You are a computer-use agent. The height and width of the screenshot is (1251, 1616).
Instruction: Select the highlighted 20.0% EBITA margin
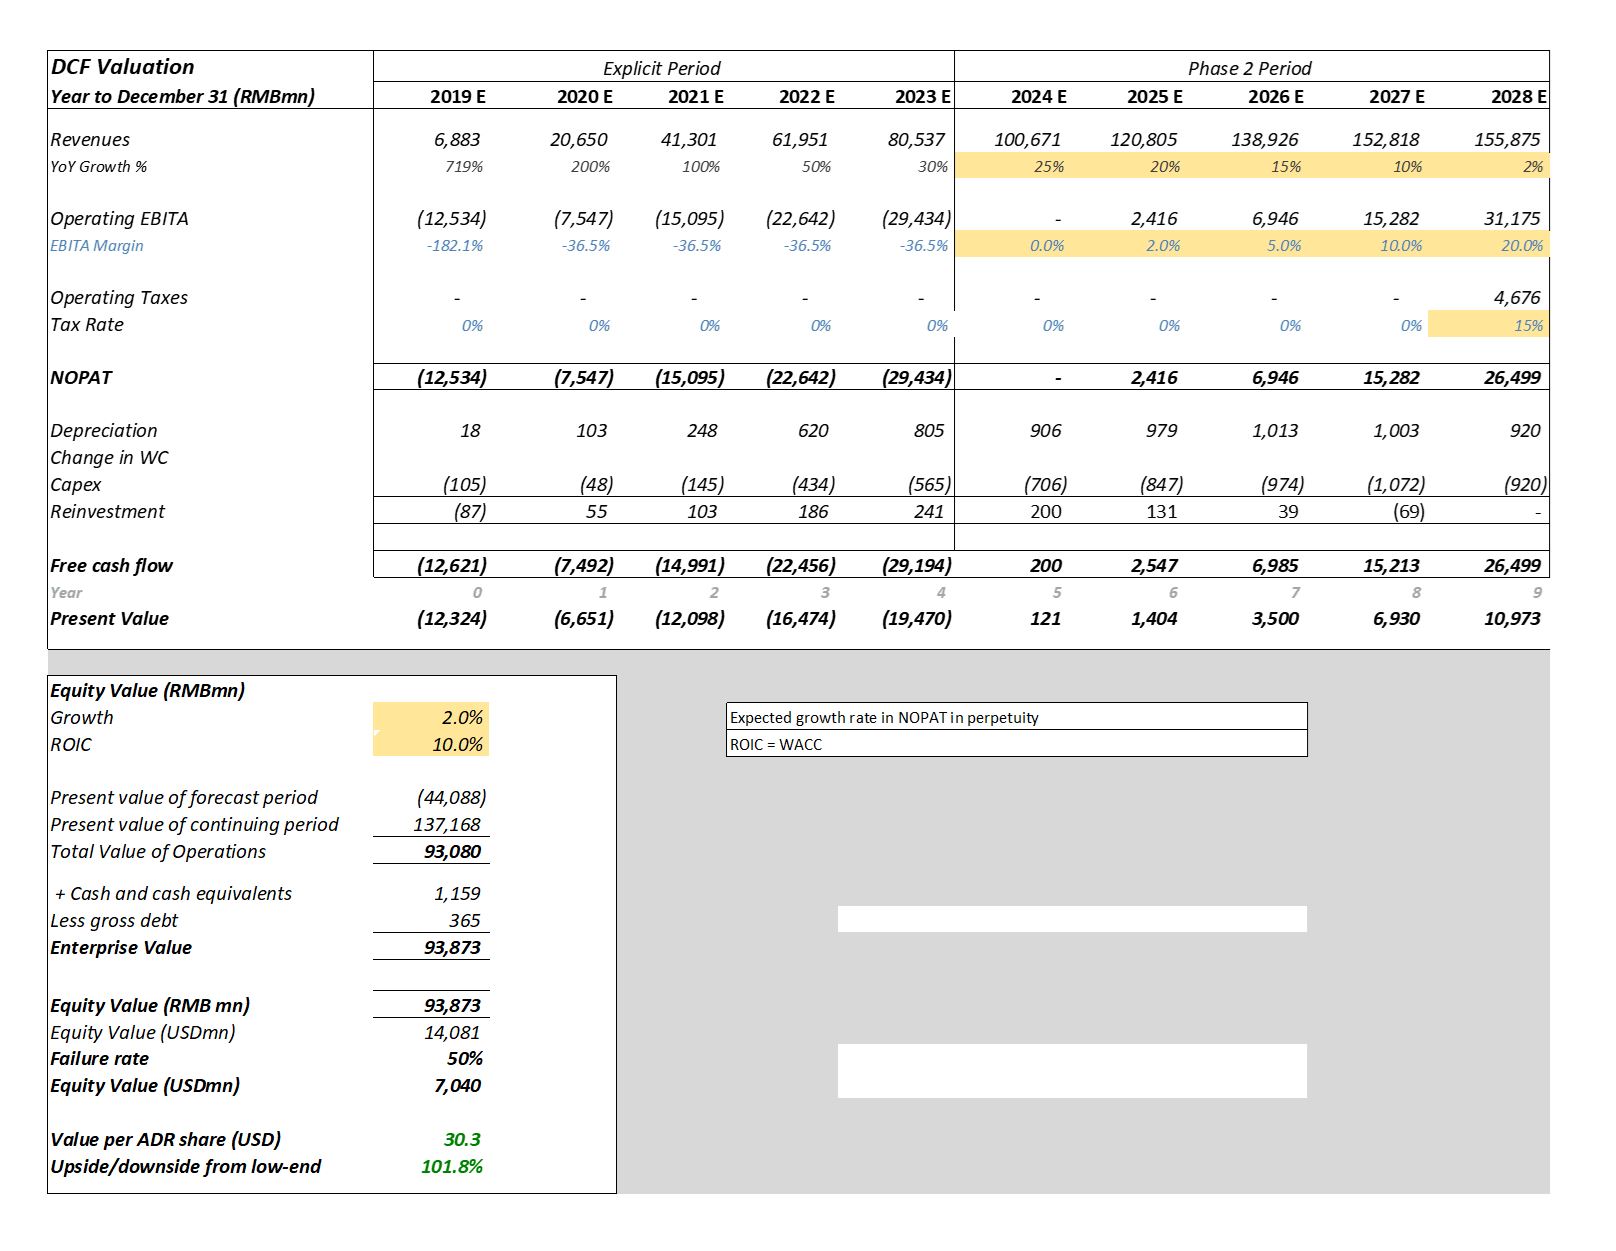1522,245
